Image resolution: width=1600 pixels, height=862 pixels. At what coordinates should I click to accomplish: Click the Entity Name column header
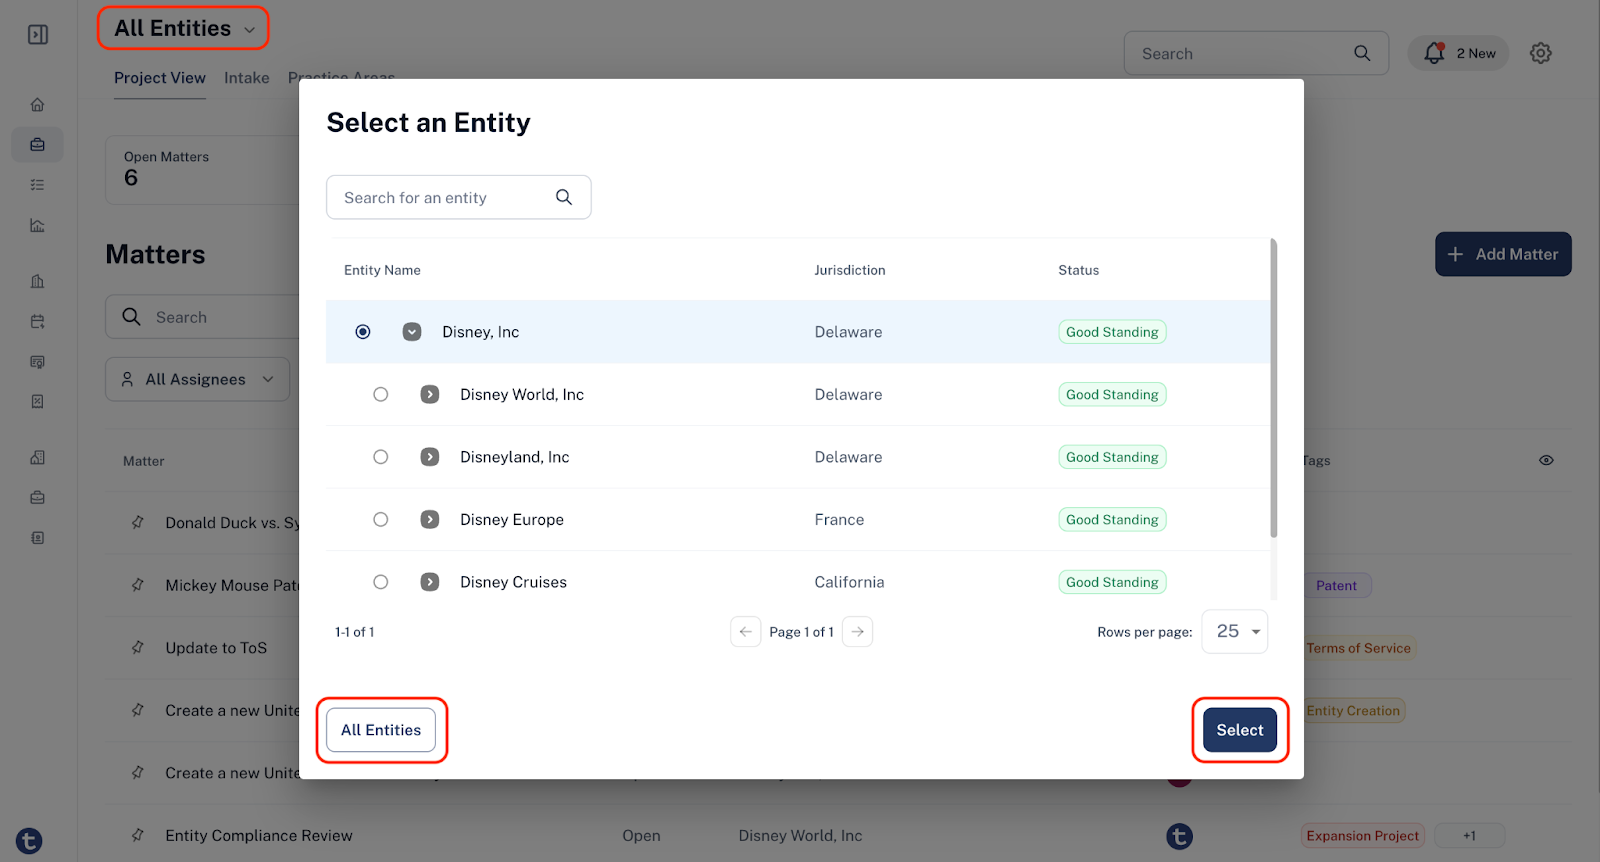(382, 270)
